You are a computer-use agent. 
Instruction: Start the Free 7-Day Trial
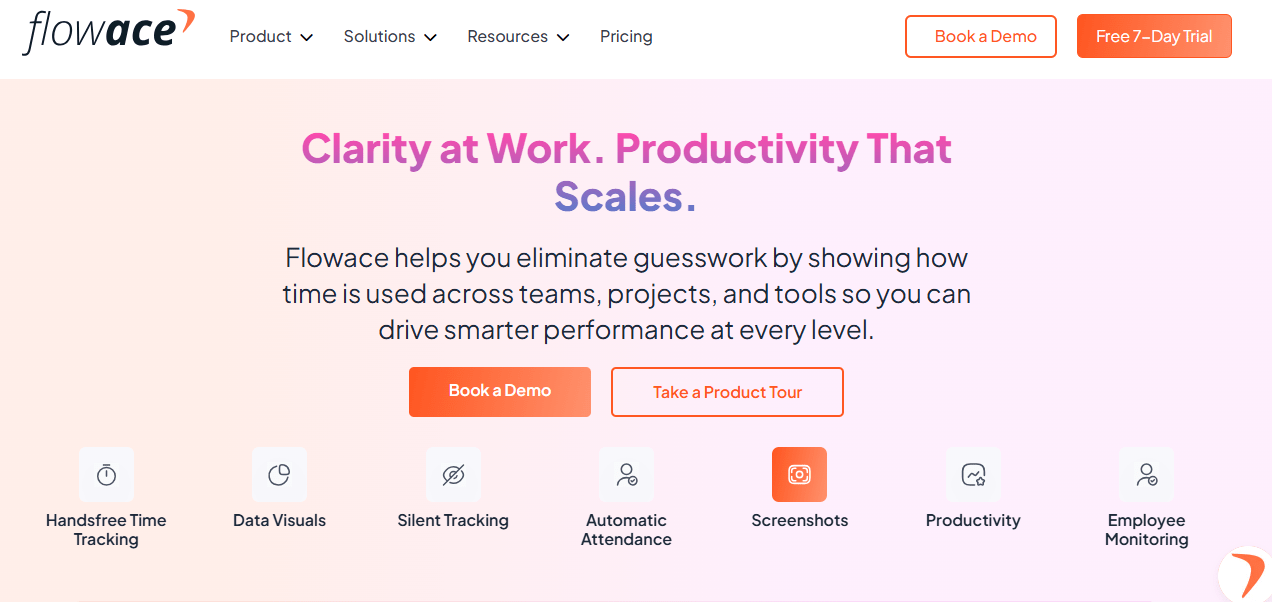1154,37
